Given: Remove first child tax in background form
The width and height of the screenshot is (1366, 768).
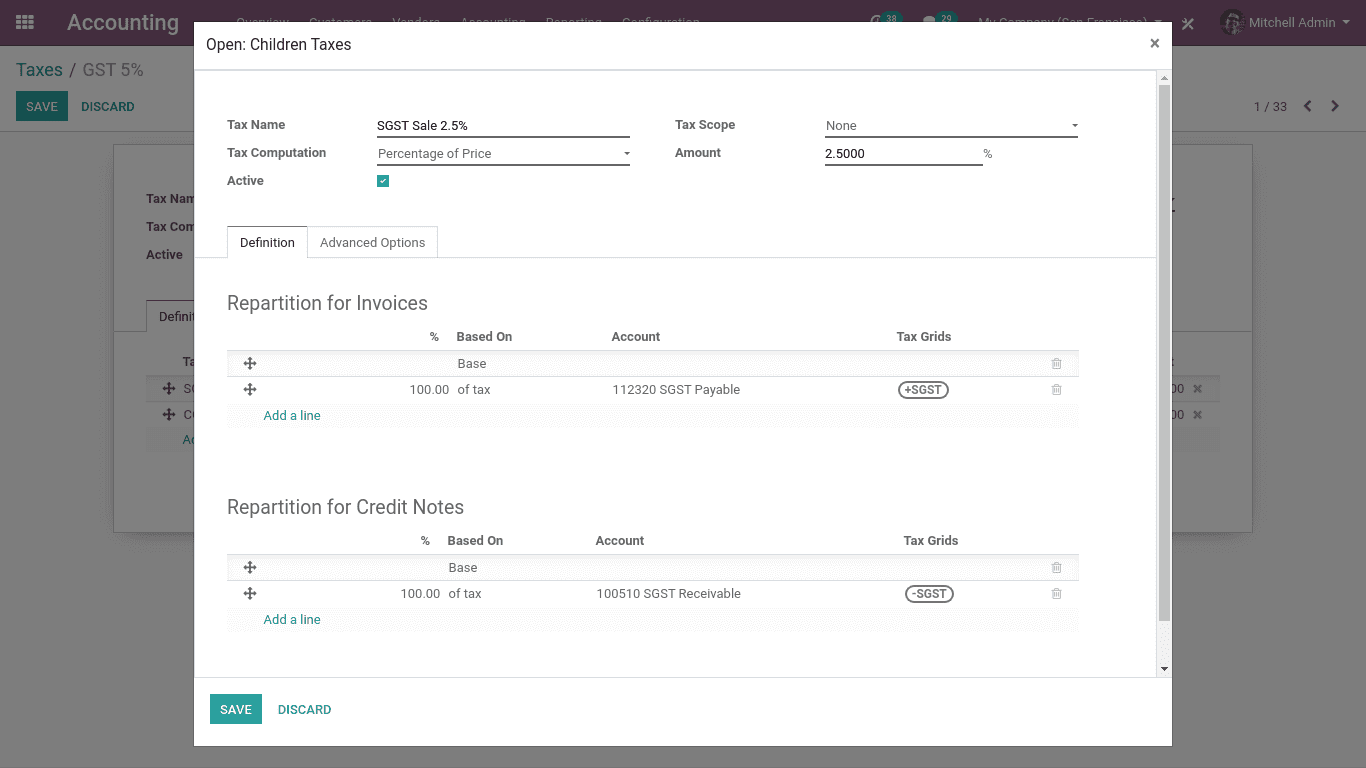Looking at the screenshot, I should (x=1197, y=389).
